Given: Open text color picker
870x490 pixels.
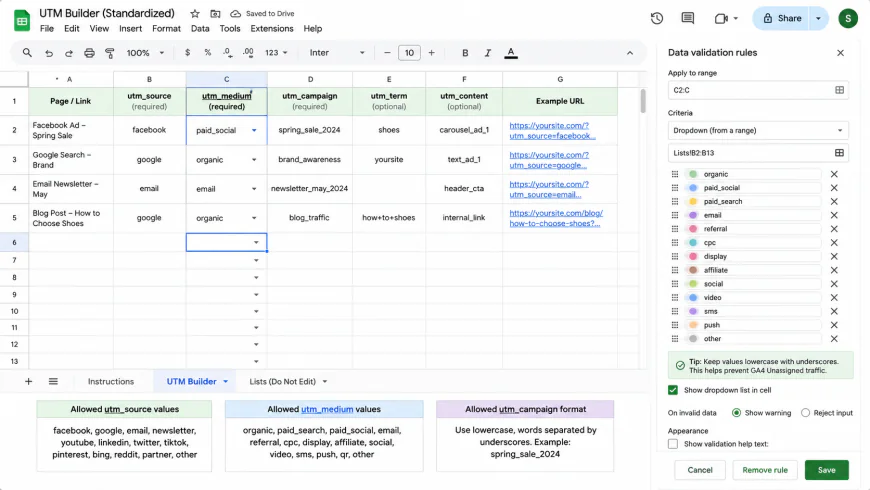Looking at the screenshot, I should click(x=511, y=53).
